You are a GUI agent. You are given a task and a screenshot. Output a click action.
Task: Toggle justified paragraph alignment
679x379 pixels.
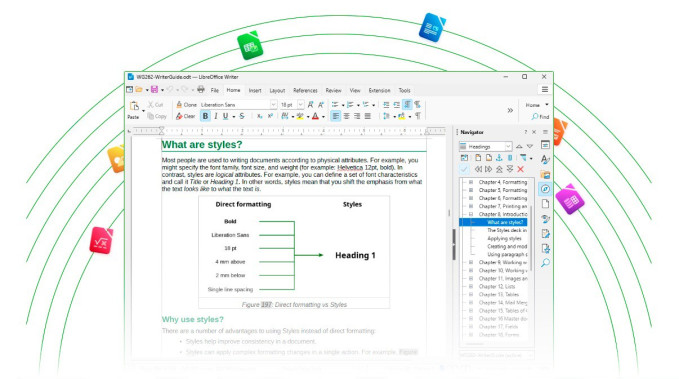[368, 116]
